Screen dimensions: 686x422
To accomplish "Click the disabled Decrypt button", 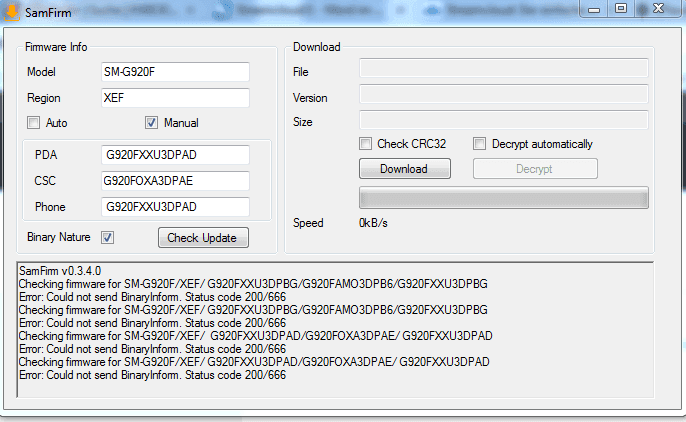I will [535, 169].
